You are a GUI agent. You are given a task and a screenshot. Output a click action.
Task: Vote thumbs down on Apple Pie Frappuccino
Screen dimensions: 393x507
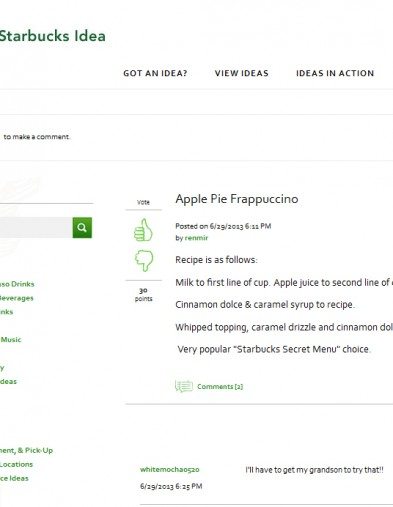(x=144, y=260)
